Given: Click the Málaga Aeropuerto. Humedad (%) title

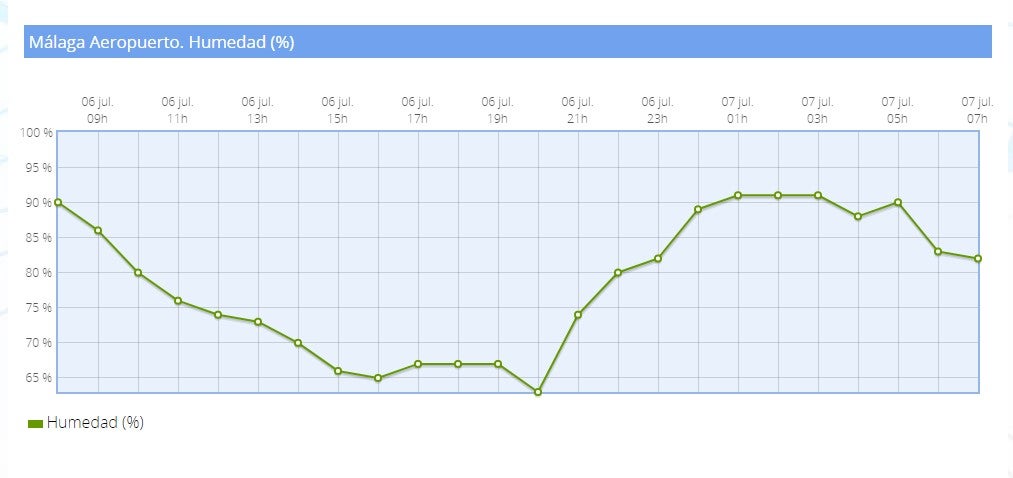Looking at the screenshot, I should tap(161, 42).
